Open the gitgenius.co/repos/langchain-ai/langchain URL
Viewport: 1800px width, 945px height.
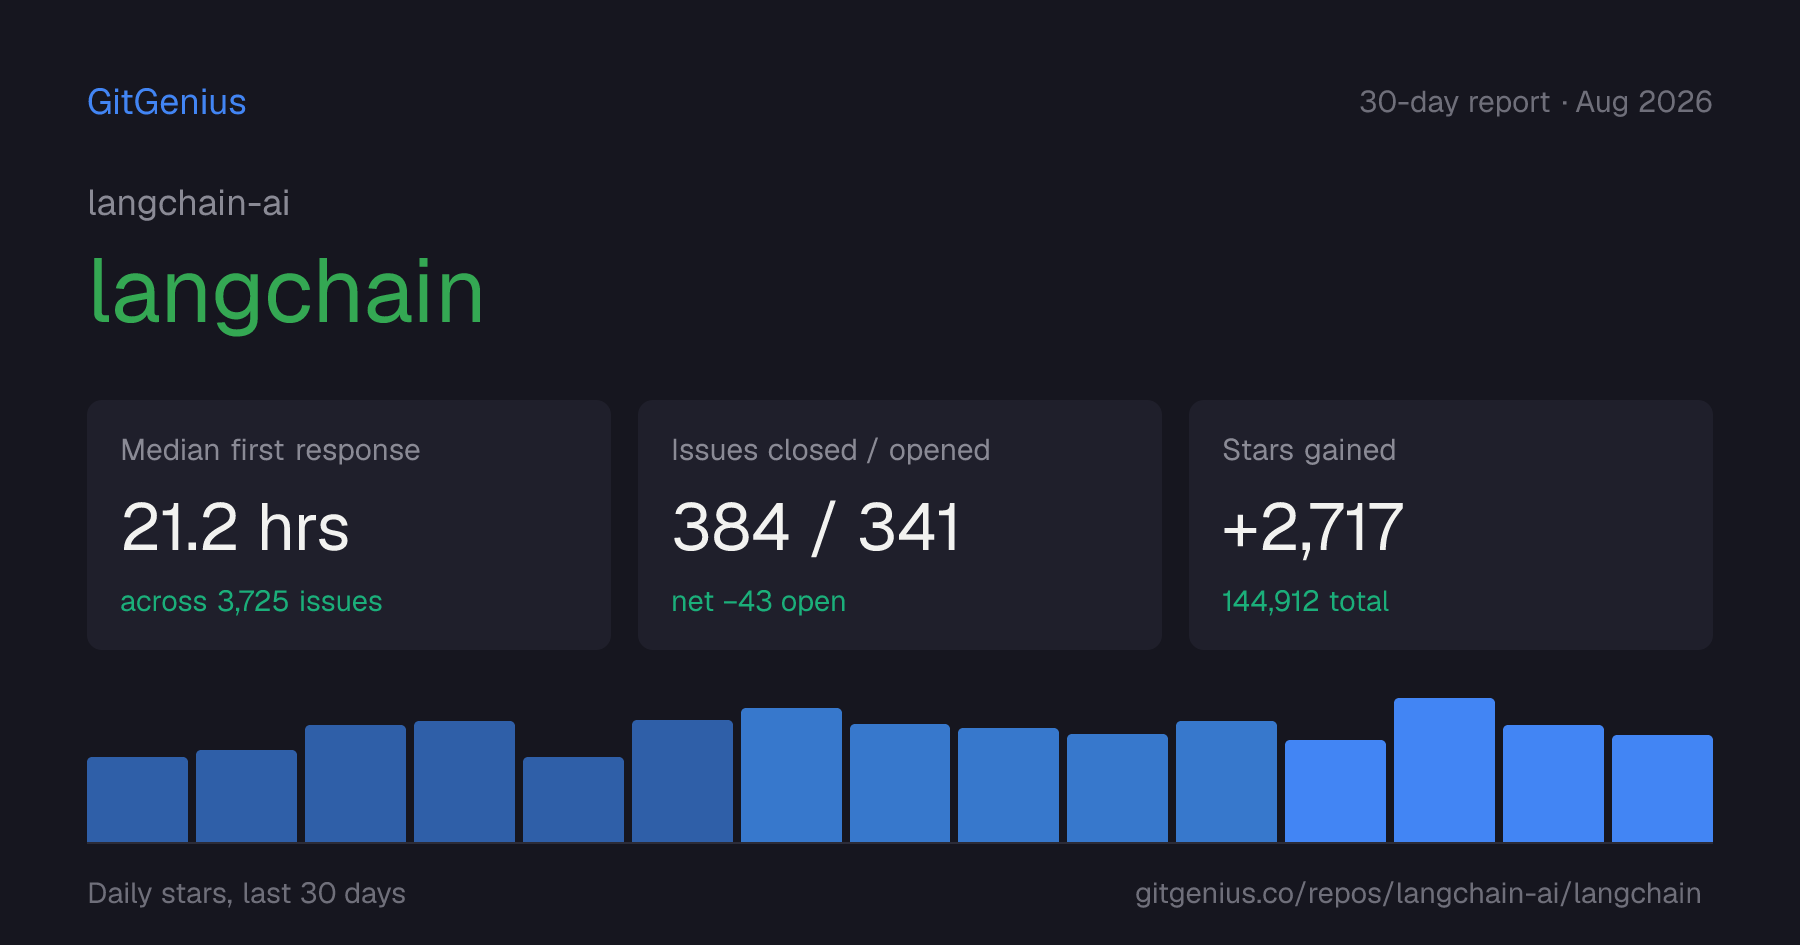[x=1418, y=893]
